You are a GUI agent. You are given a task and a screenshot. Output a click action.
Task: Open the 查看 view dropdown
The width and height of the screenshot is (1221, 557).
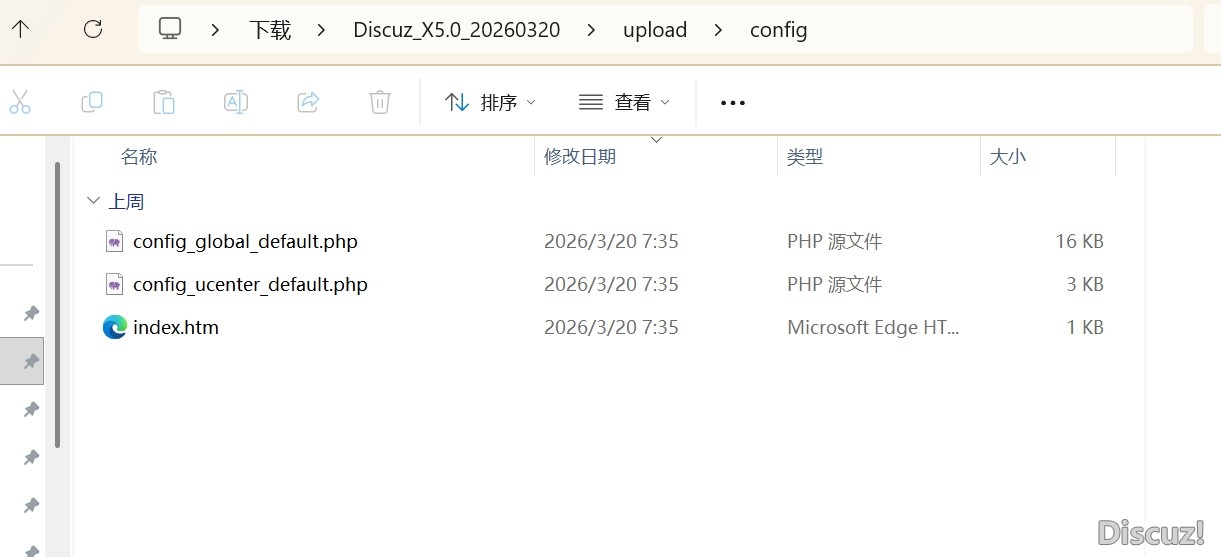[x=624, y=102]
